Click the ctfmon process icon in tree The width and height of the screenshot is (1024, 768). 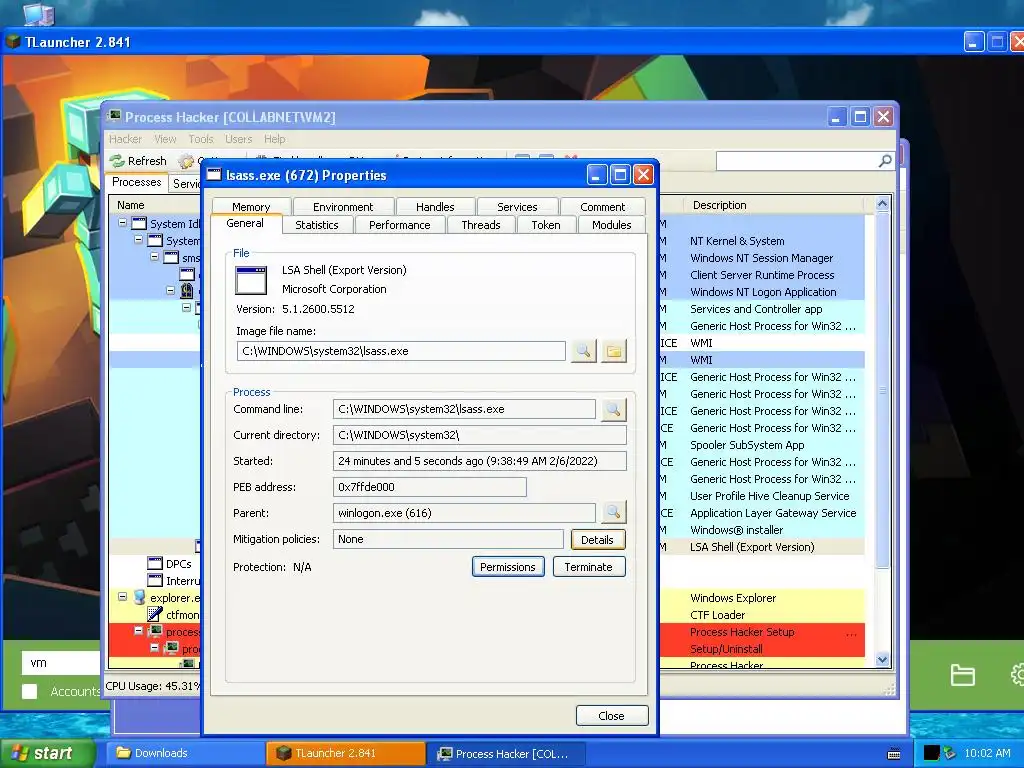click(x=155, y=615)
